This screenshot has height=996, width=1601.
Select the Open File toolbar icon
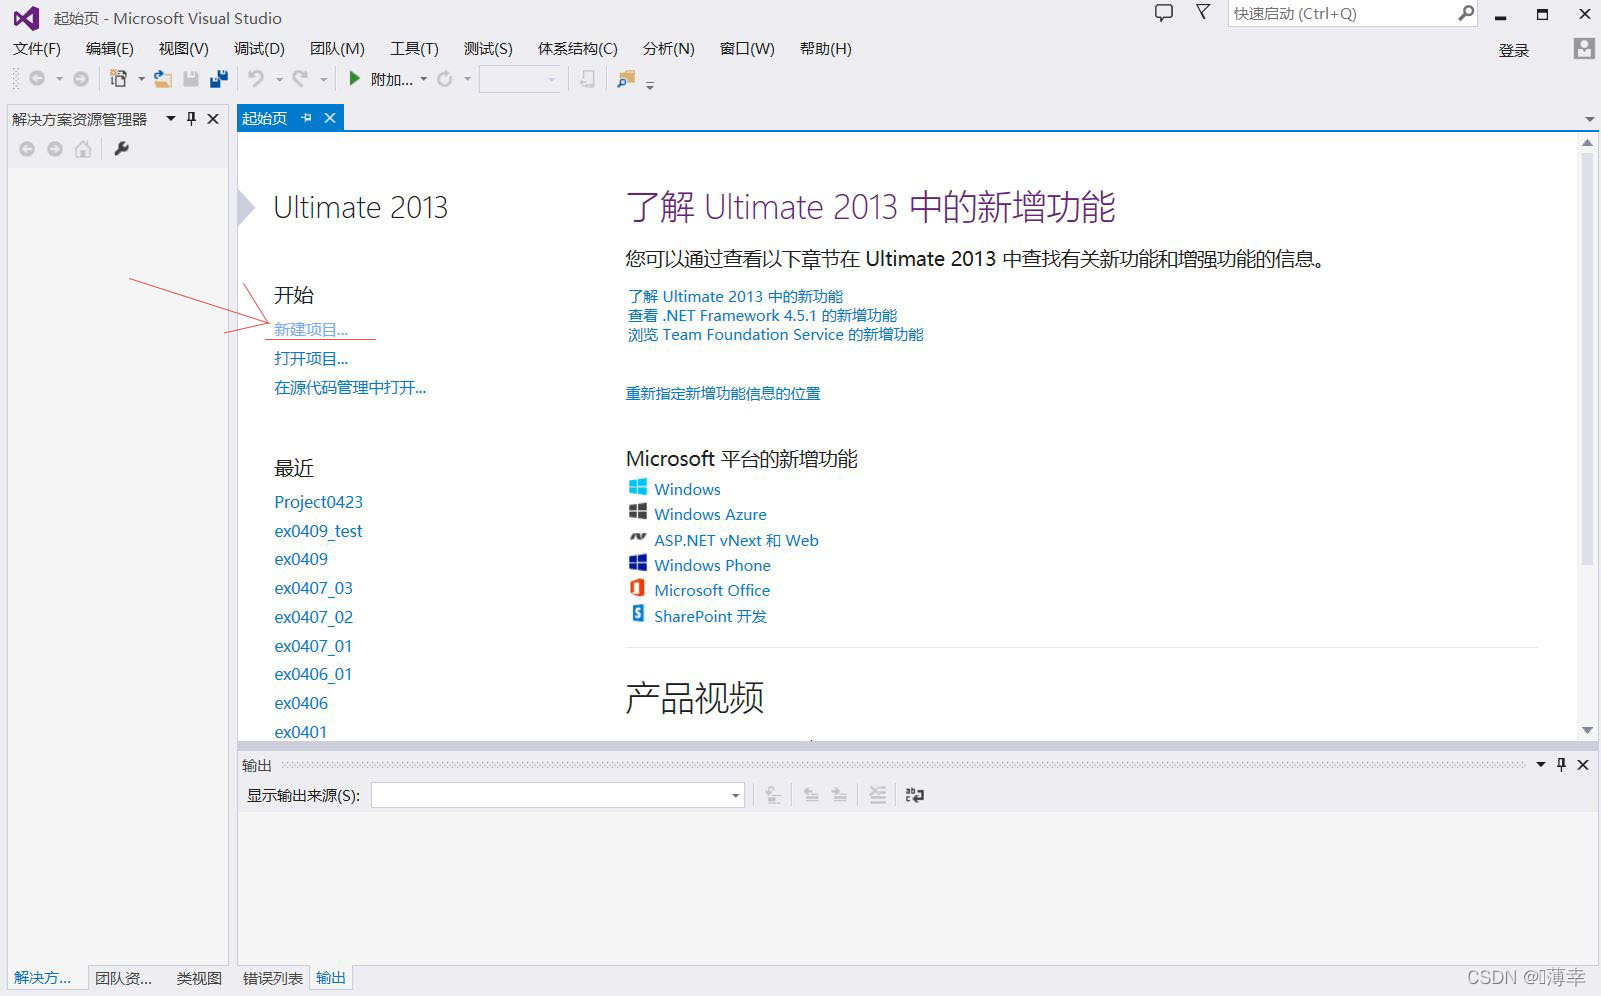coord(161,79)
